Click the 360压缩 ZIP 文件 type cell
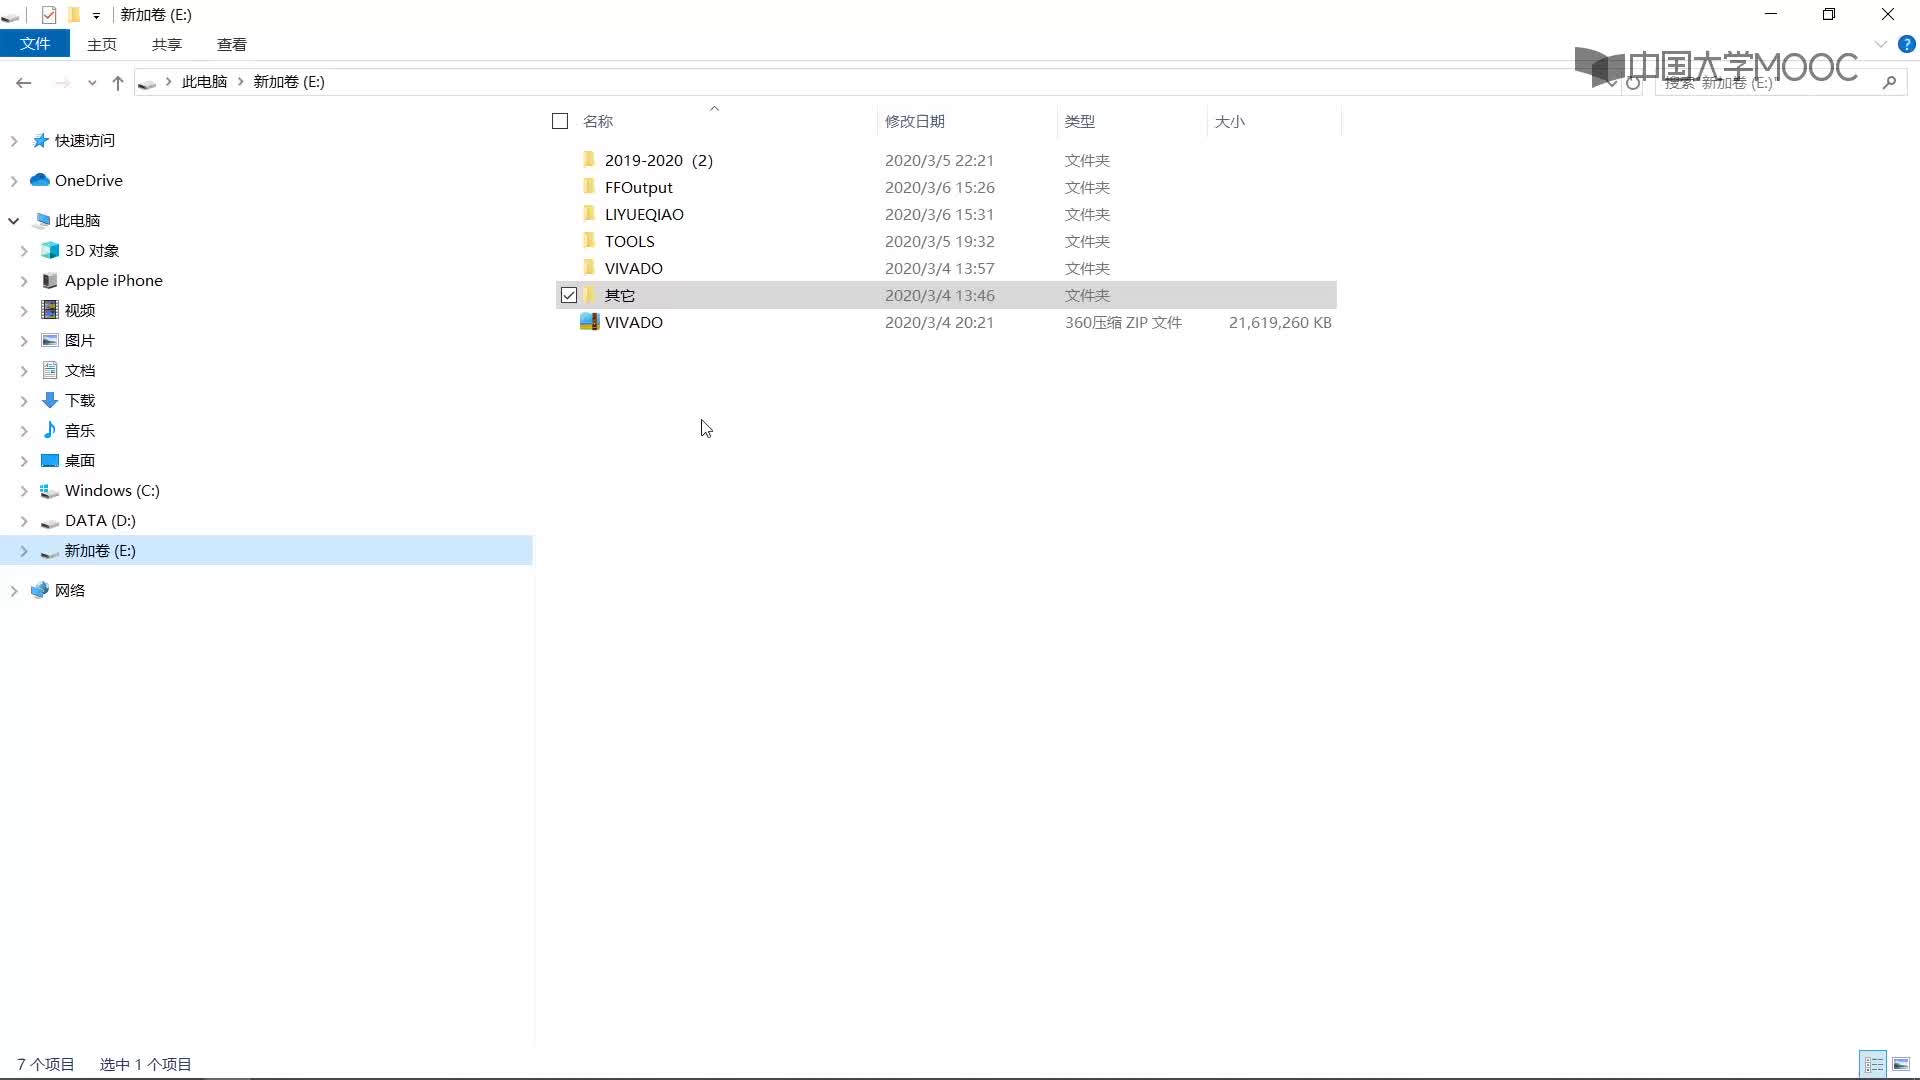 pos(1123,322)
